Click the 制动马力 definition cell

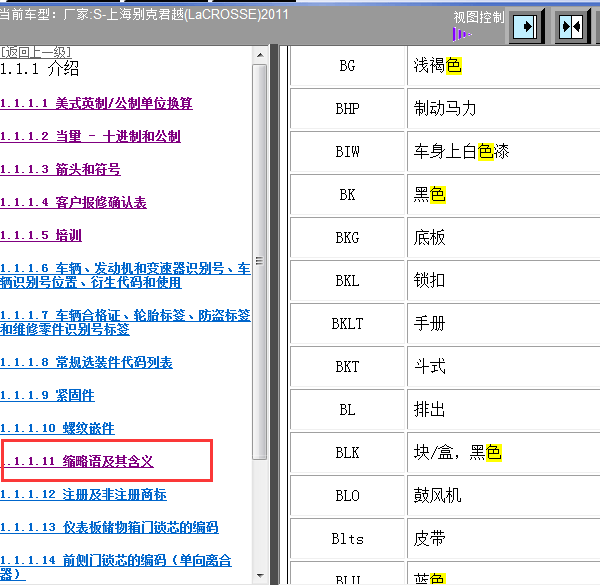pyautogui.click(x=503, y=109)
